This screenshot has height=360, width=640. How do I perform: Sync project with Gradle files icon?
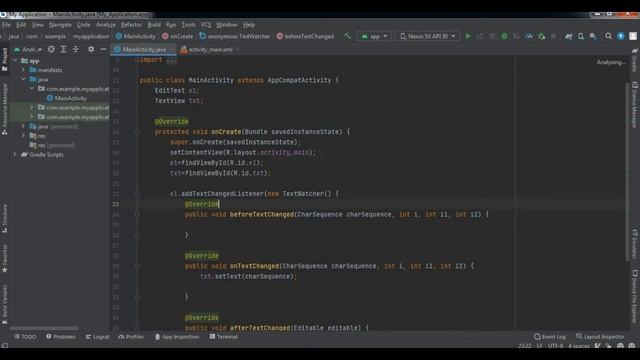tap(569, 36)
